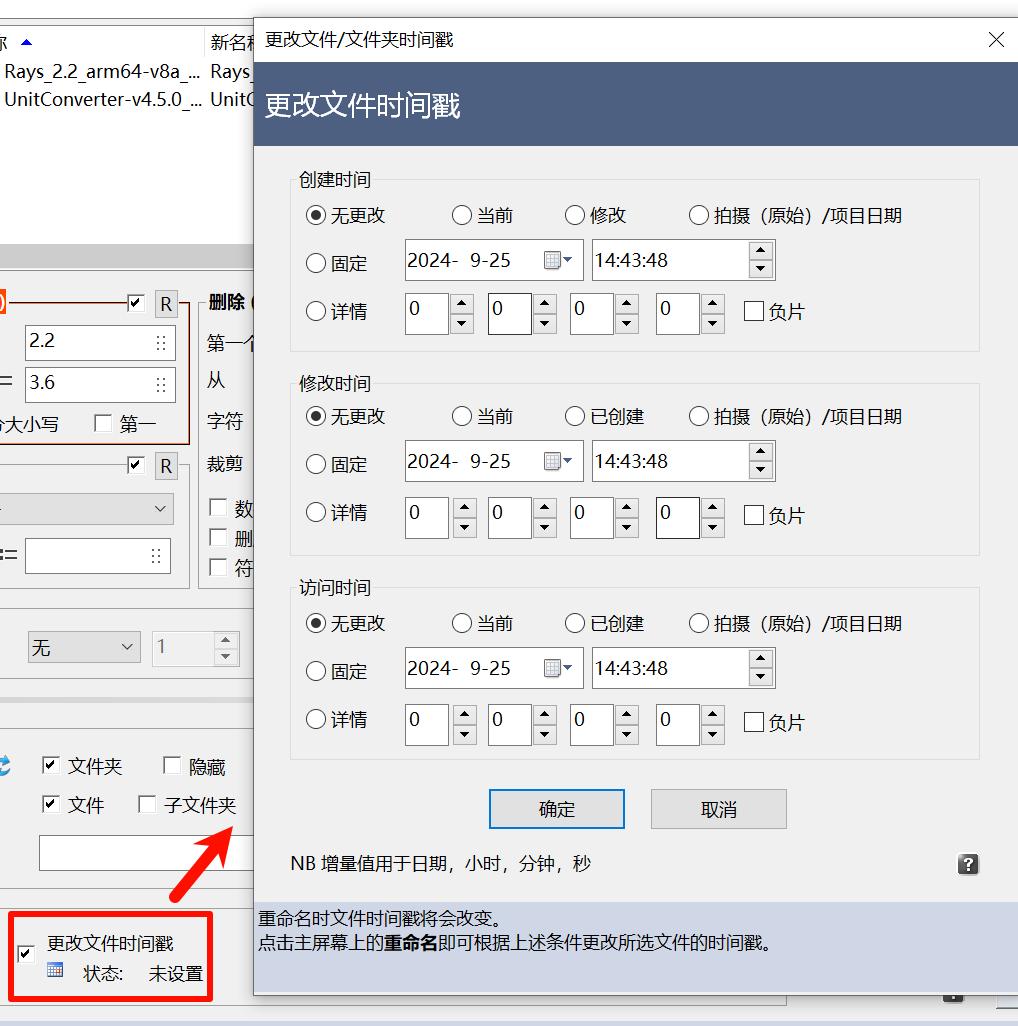
Task: Click up arrow on 创建时间 time spinner
Action: point(760,252)
